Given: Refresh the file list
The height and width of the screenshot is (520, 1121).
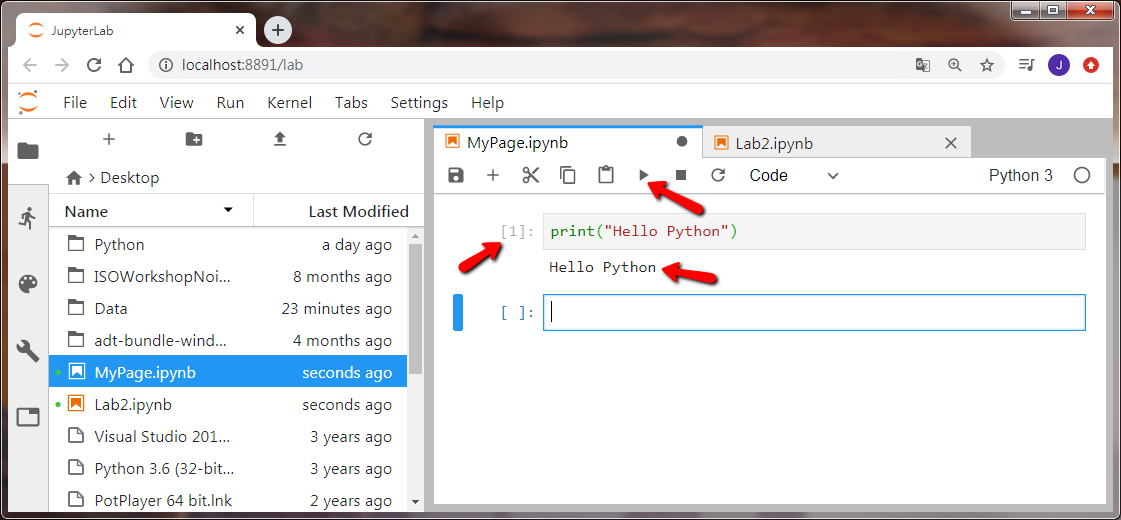Looking at the screenshot, I should [x=365, y=139].
